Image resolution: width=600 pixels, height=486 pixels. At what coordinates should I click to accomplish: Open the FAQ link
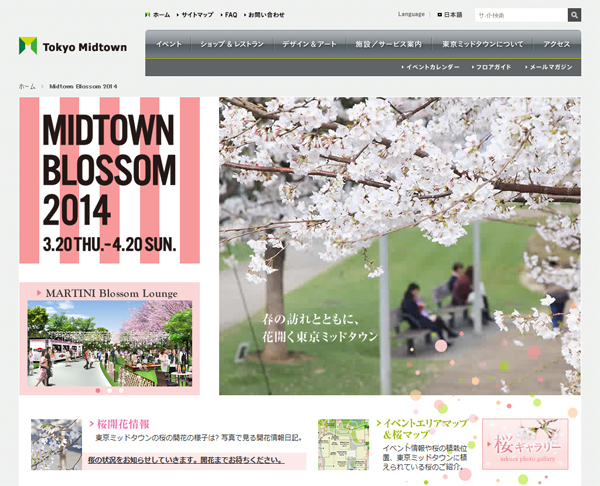pos(229,15)
